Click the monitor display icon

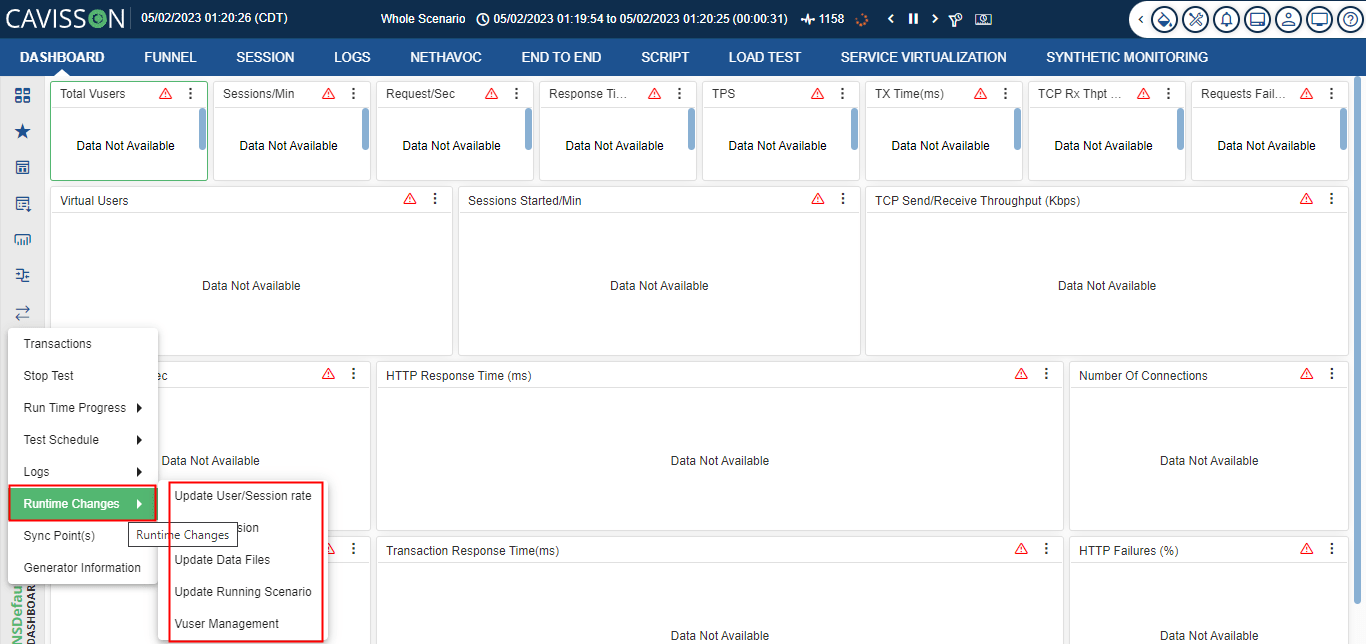(x=1319, y=19)
